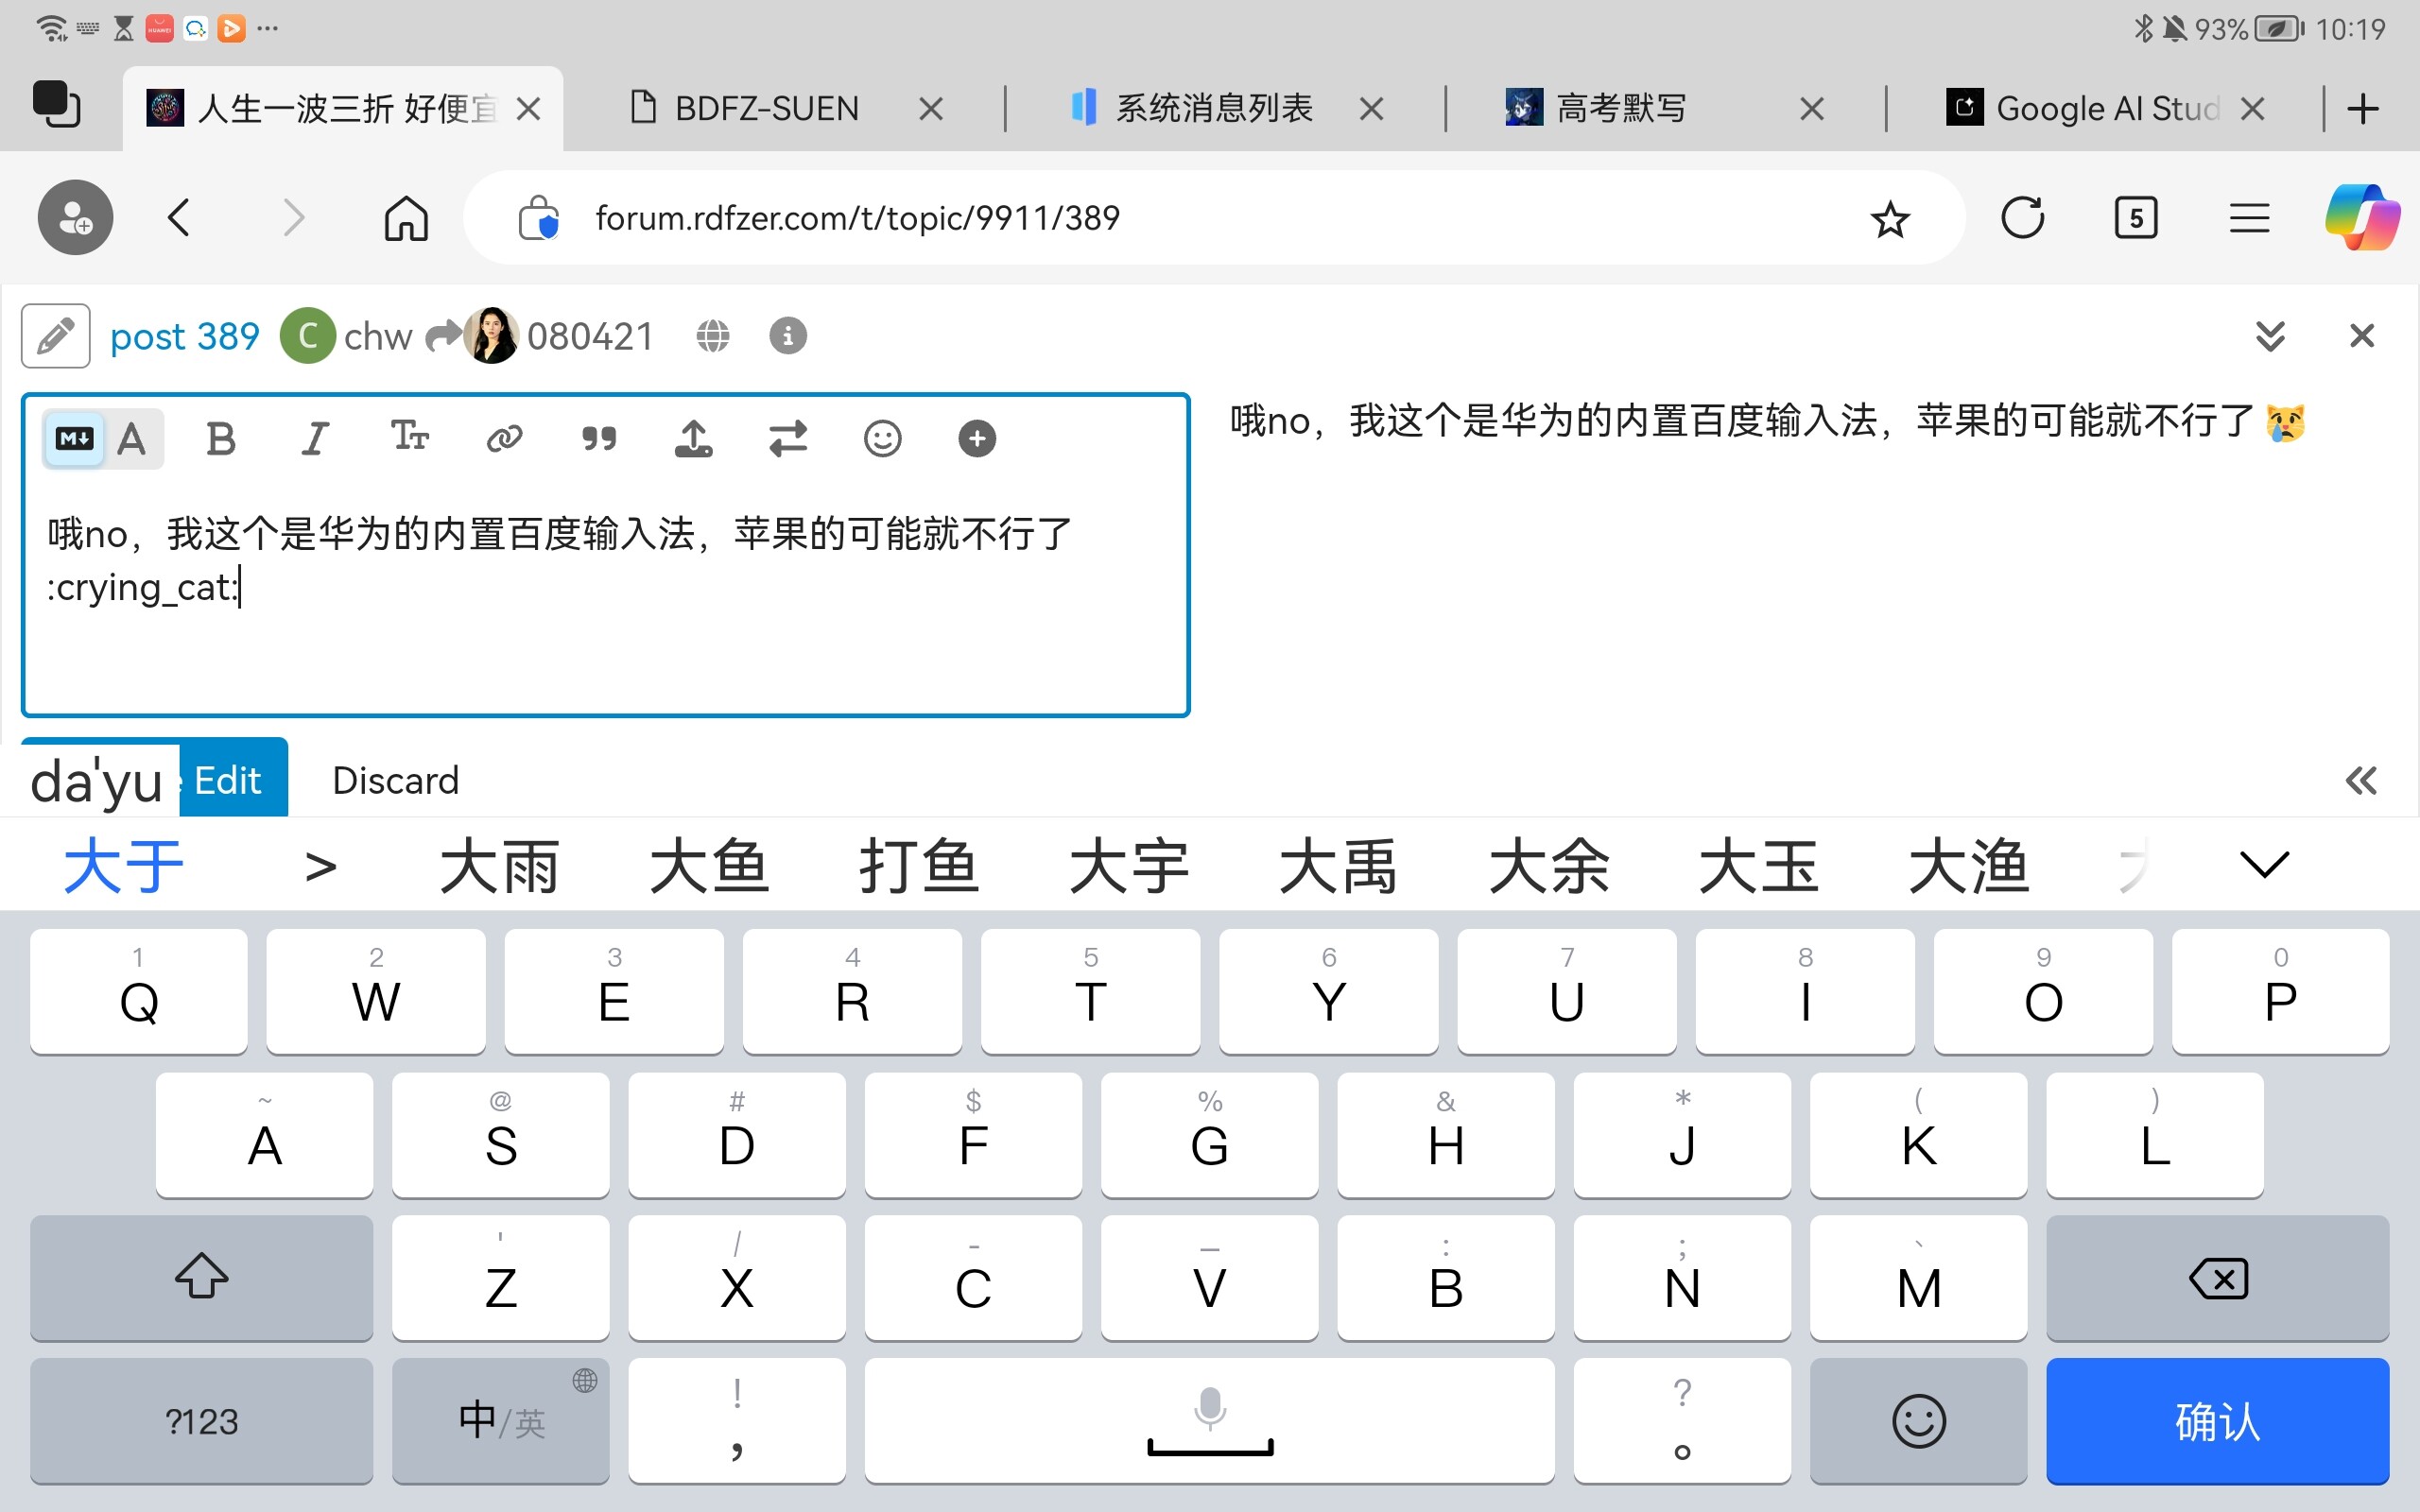This screenshot has height=1512, width=2420.
Task: Insert a hyperlink via link icon
Action: [504, 439]
